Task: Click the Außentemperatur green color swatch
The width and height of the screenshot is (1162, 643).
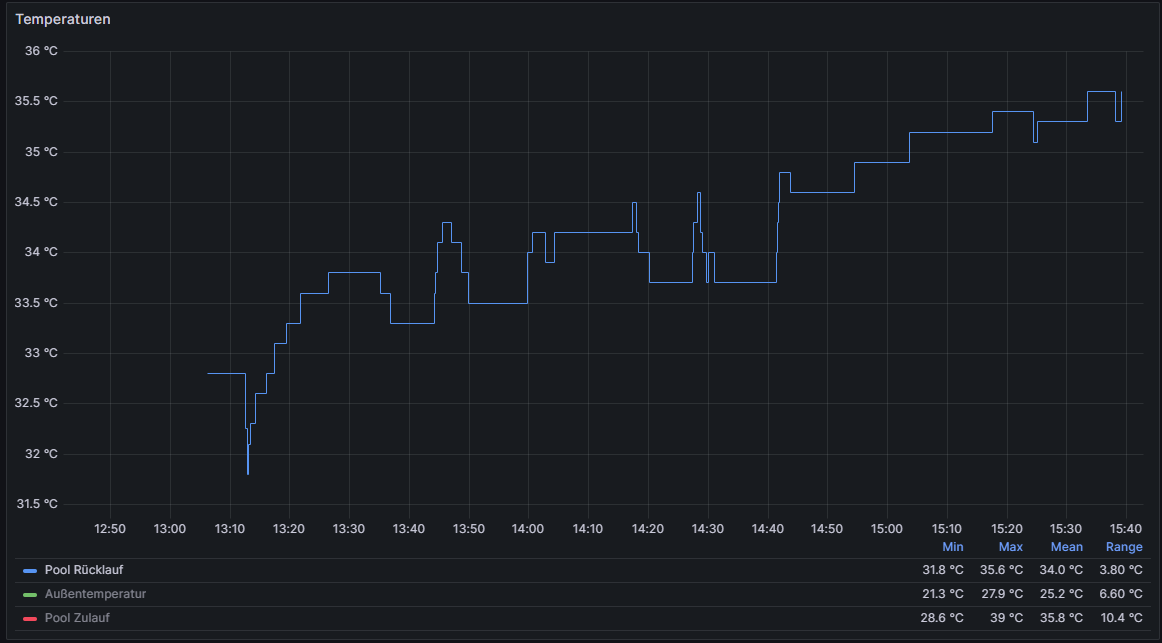Action: click(30, 594)
